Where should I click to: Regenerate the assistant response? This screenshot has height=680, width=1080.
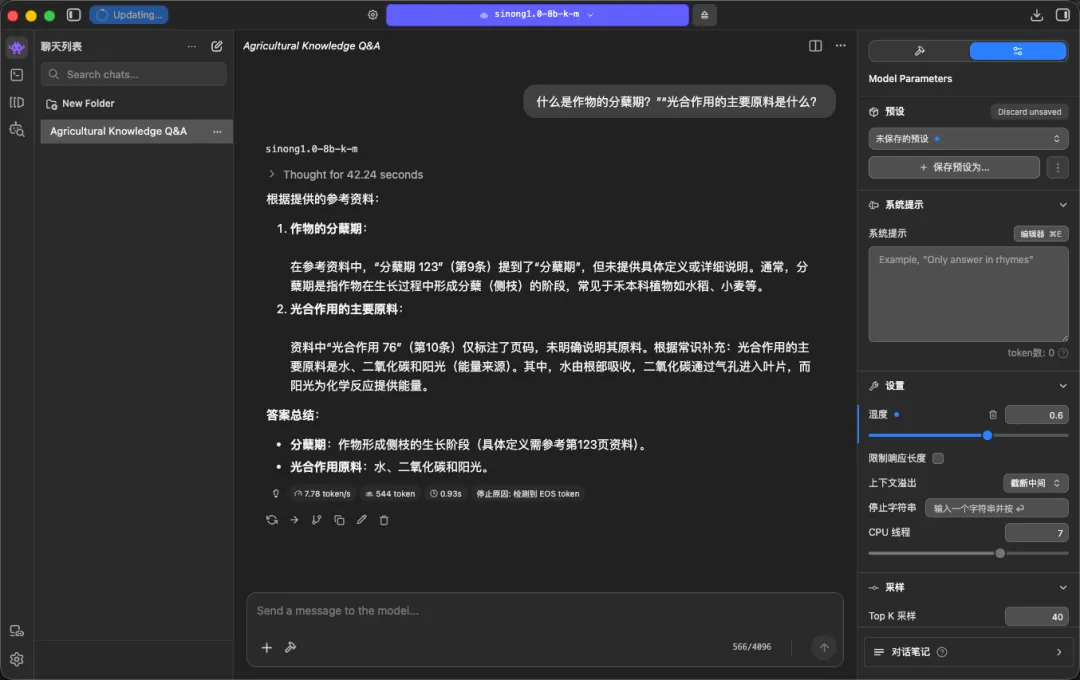272,520
